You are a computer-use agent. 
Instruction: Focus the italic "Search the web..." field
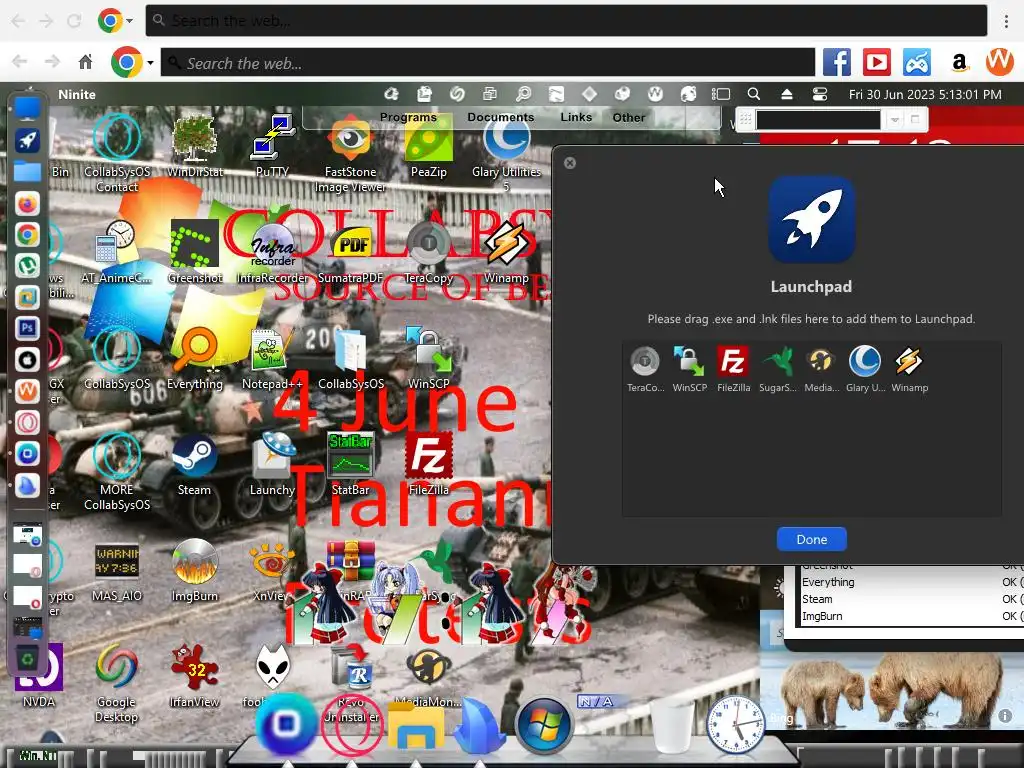click(x=487, y=63)
